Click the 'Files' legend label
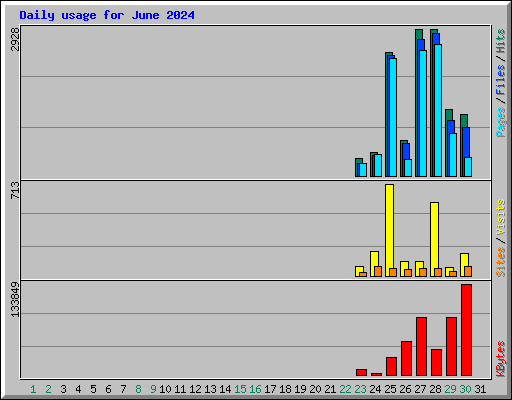The image size is (512, 400). coord(501,80)
